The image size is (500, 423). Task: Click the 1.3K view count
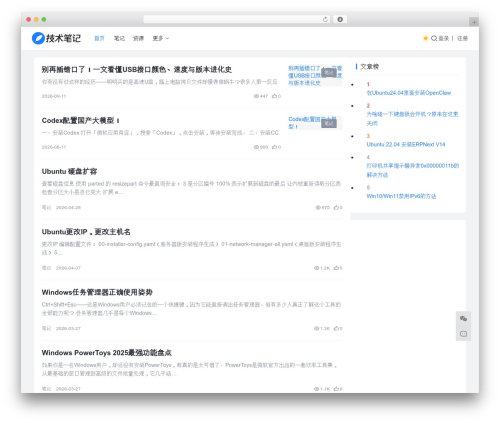pos(325,328)
